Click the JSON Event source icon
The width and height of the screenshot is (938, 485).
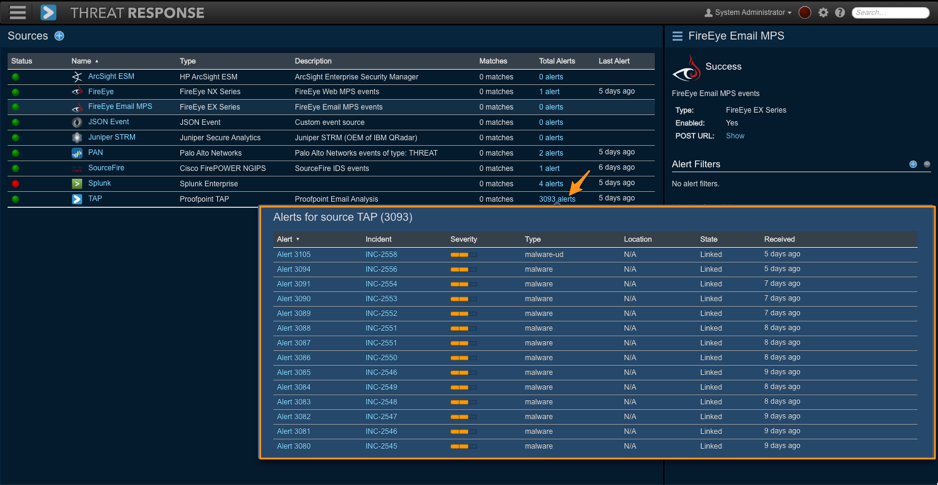77,122
